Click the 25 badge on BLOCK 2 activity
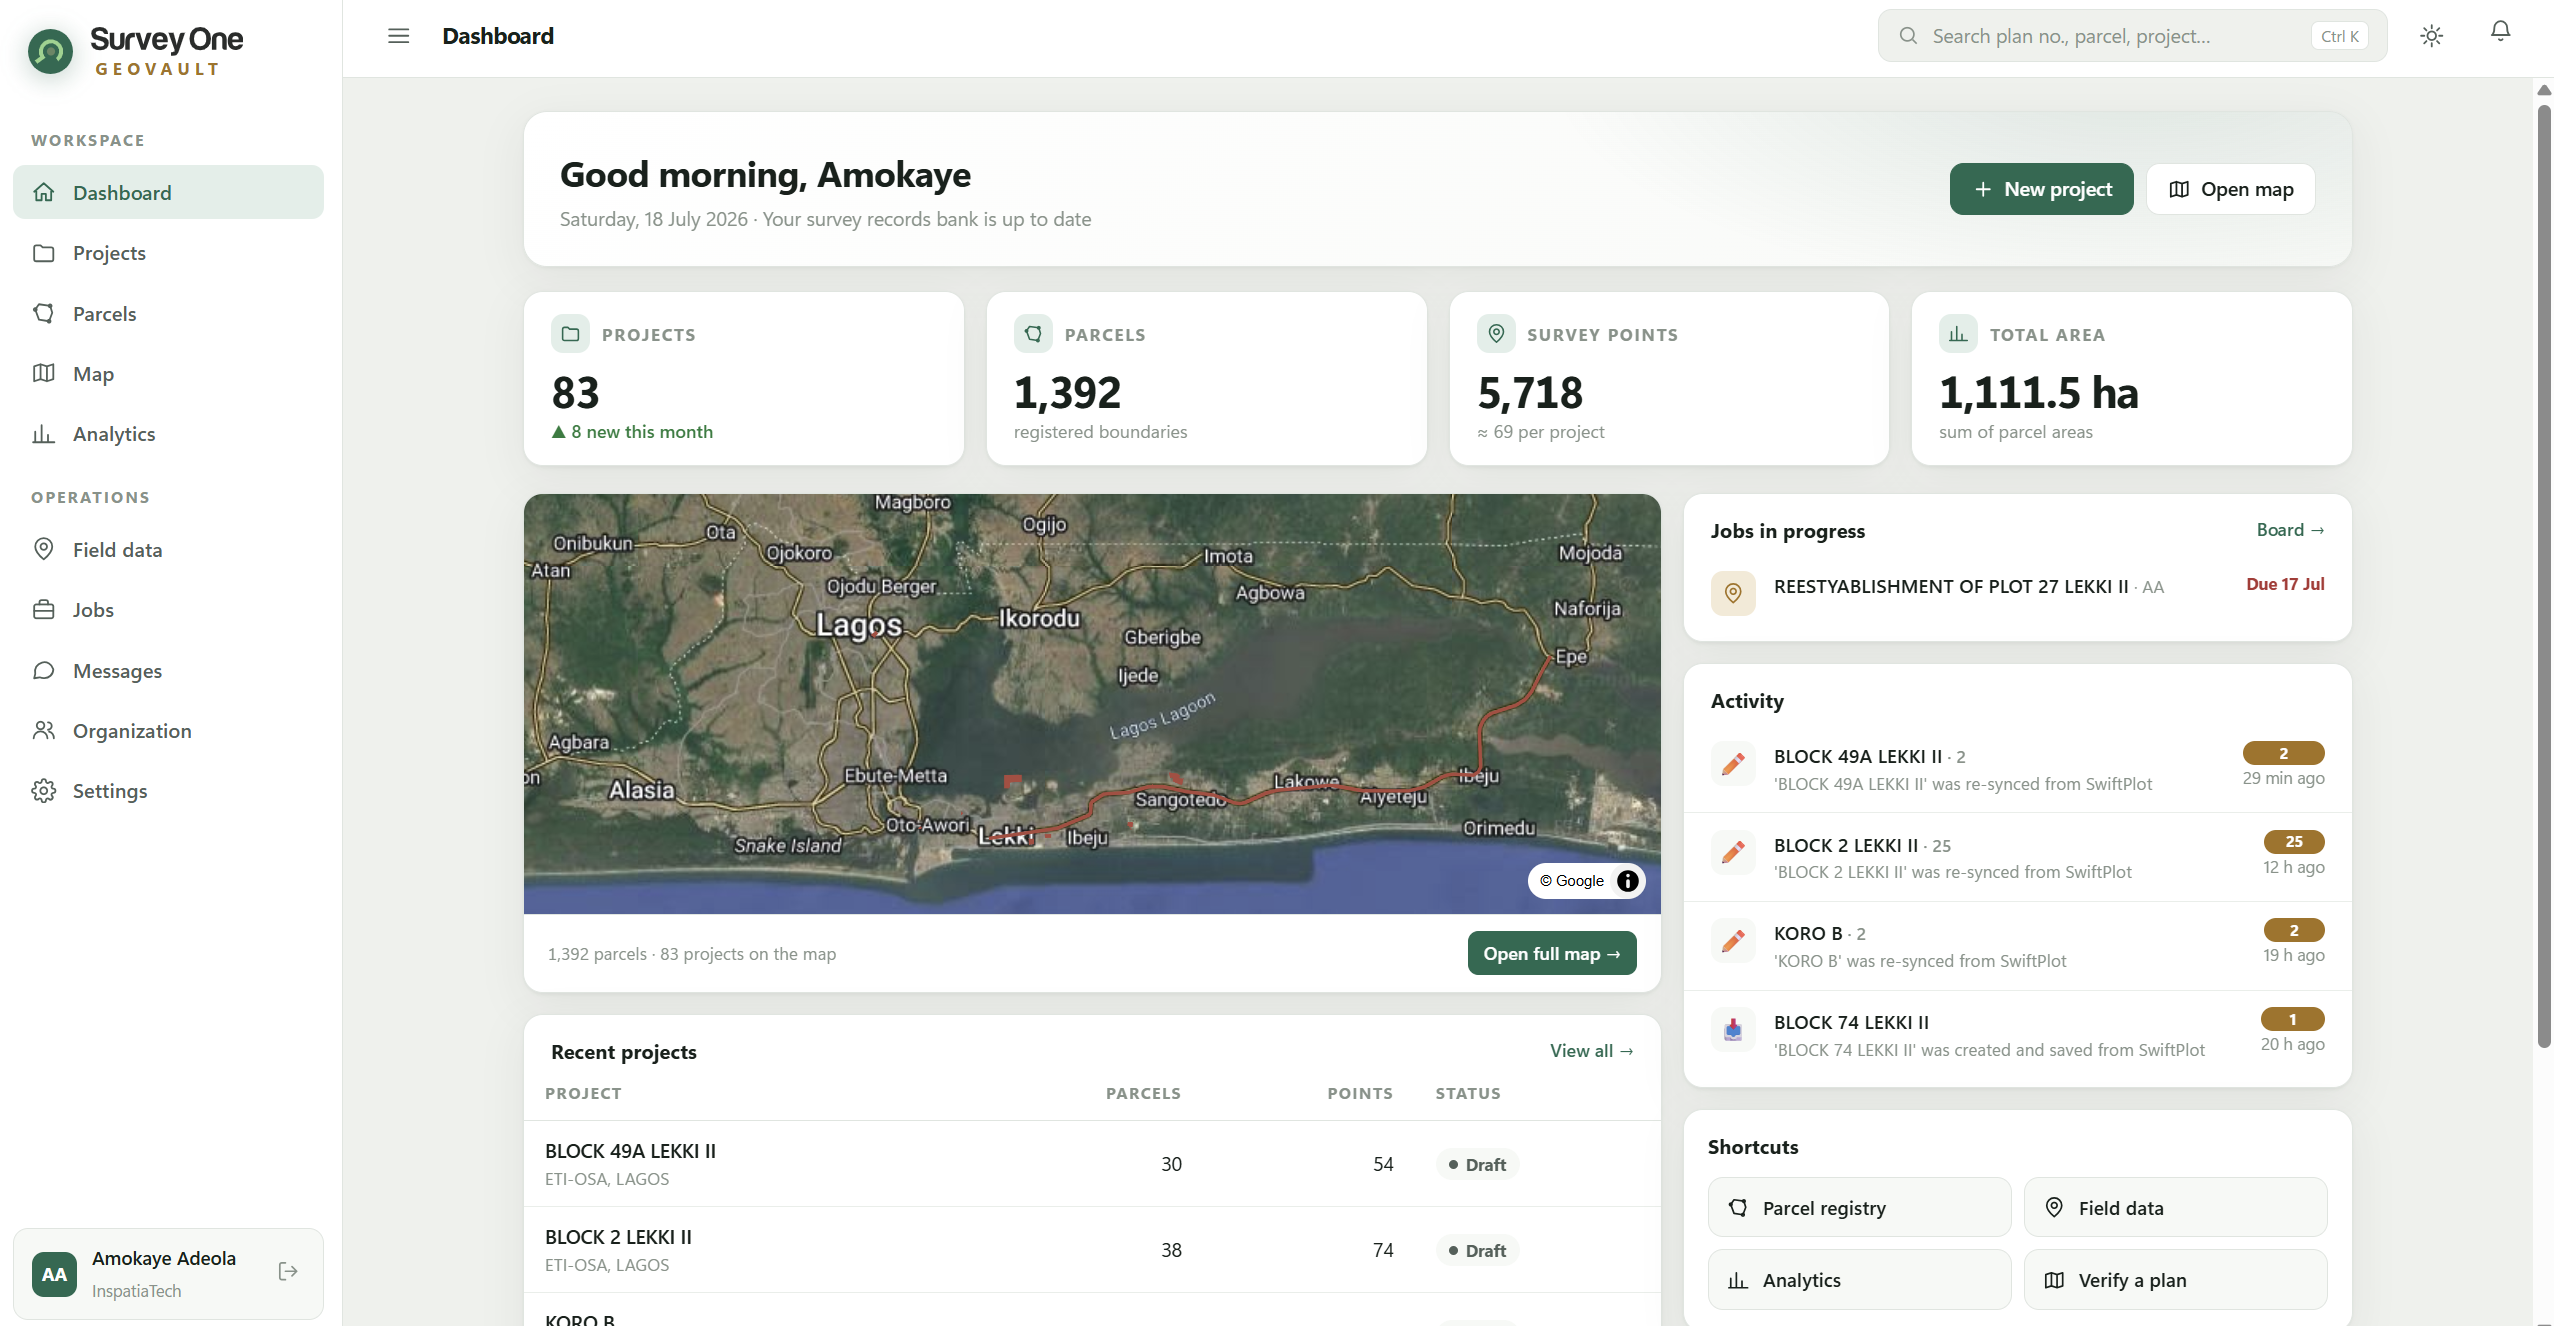Screen dimensions: 2554x1326 2293,842
